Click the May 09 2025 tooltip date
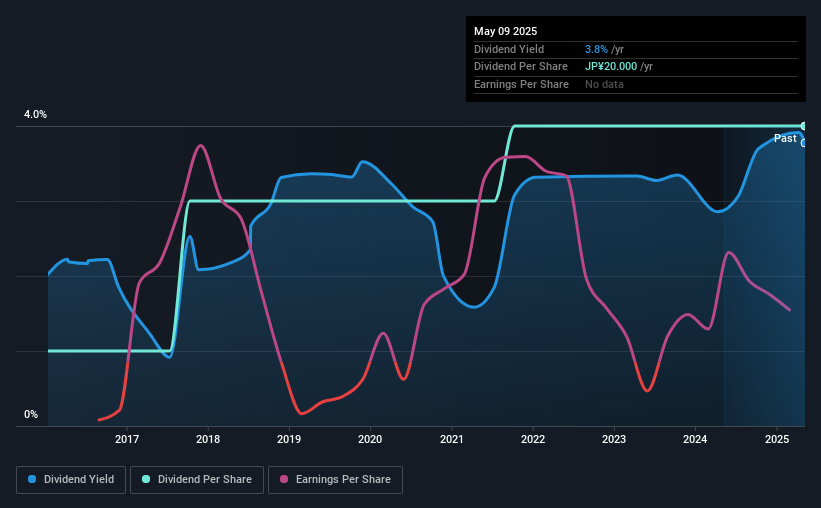This screenshot has height=508, width=821. (505, 31)
